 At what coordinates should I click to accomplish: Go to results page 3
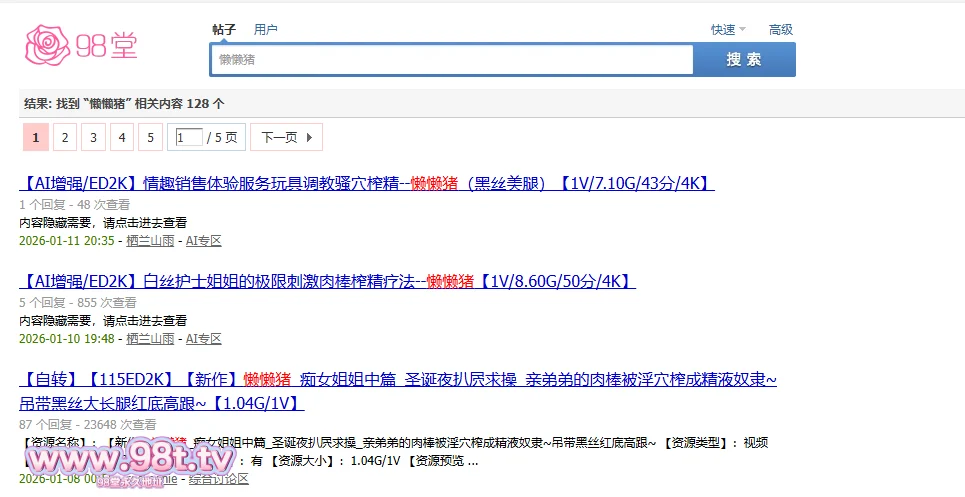tap(93, 137)
